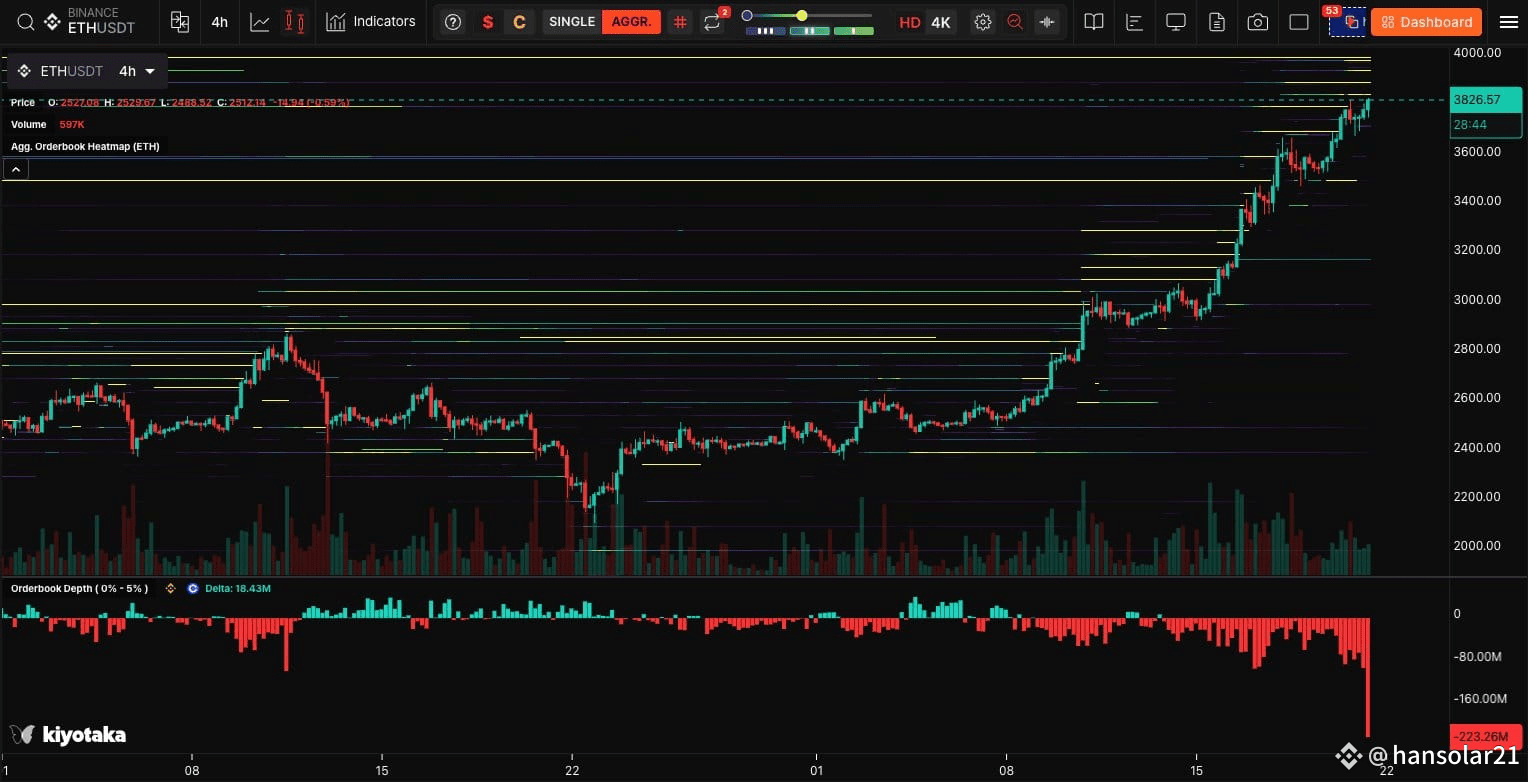Open the compare symbols icon
The height and width of the screenshot is (782, 1528).
[180, 22]
